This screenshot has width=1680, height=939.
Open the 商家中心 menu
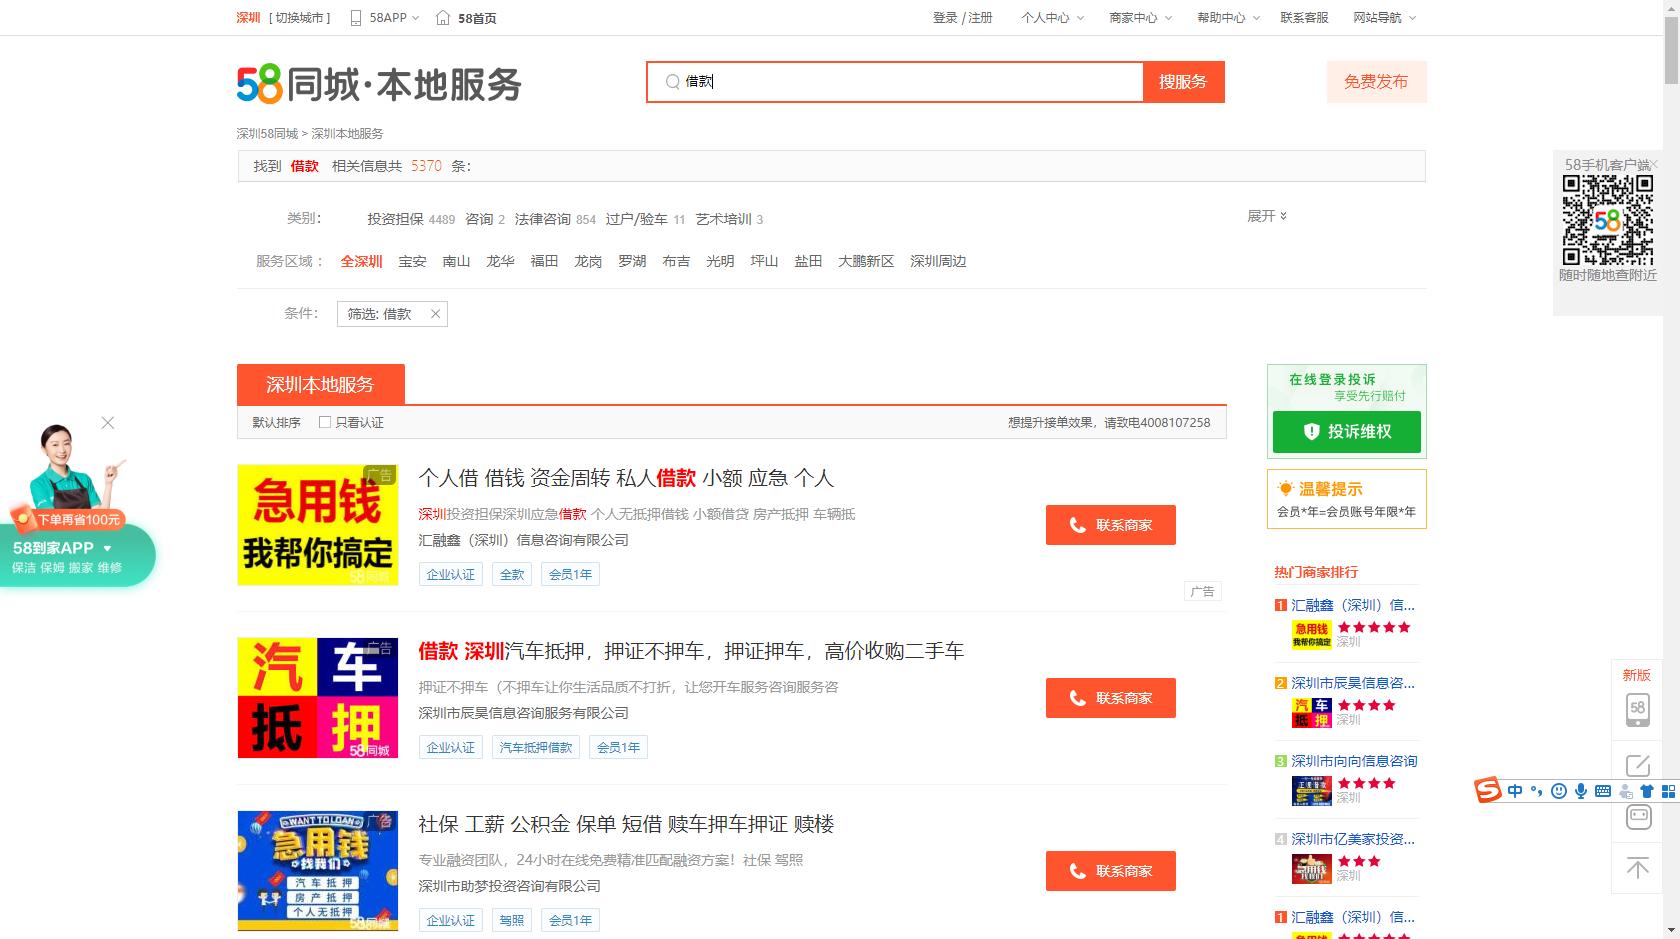(1131, 17)
